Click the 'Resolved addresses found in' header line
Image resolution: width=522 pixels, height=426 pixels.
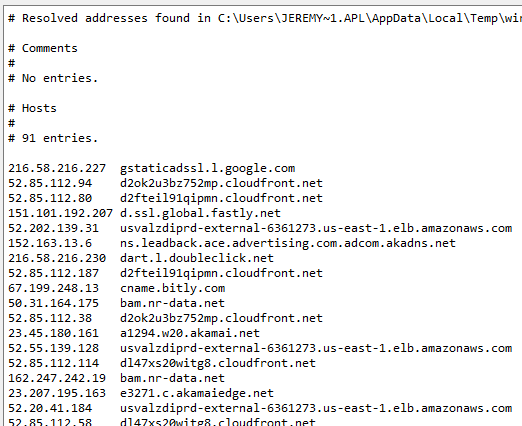(265, 18)
